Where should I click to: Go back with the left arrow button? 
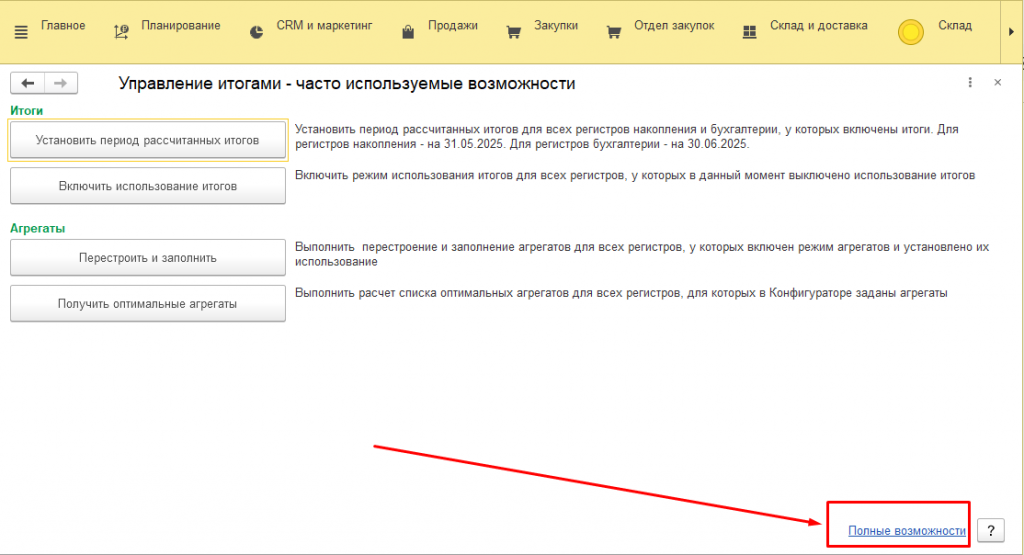[x=27, y=83]
